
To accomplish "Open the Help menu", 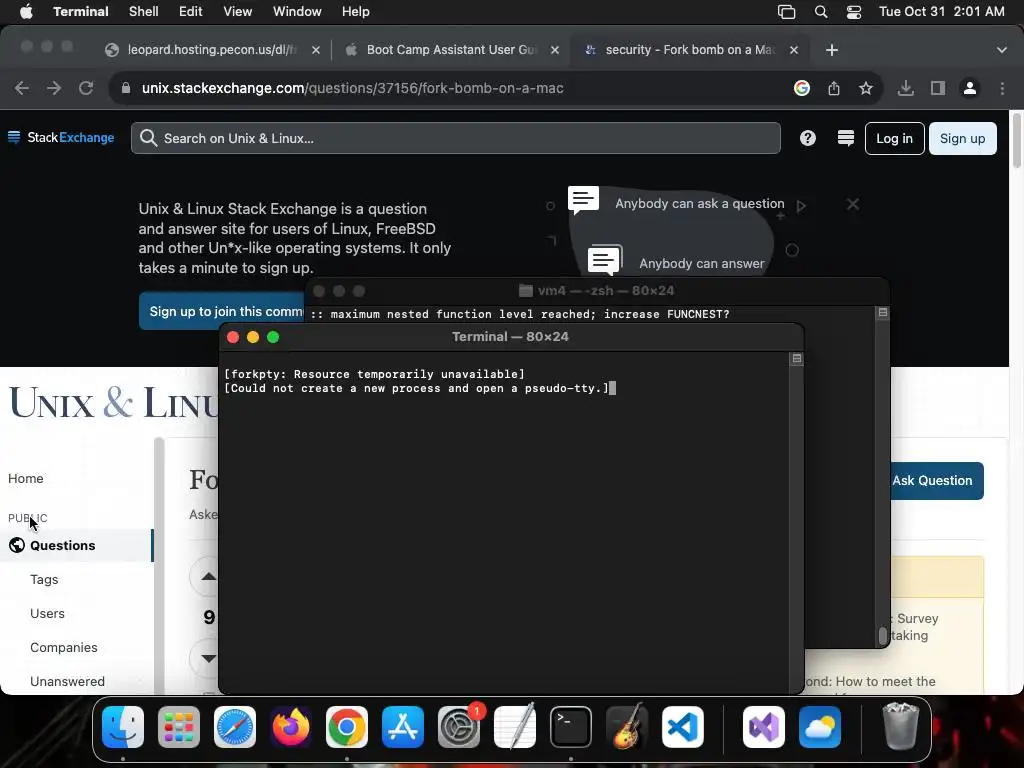I will pos(355,12).
